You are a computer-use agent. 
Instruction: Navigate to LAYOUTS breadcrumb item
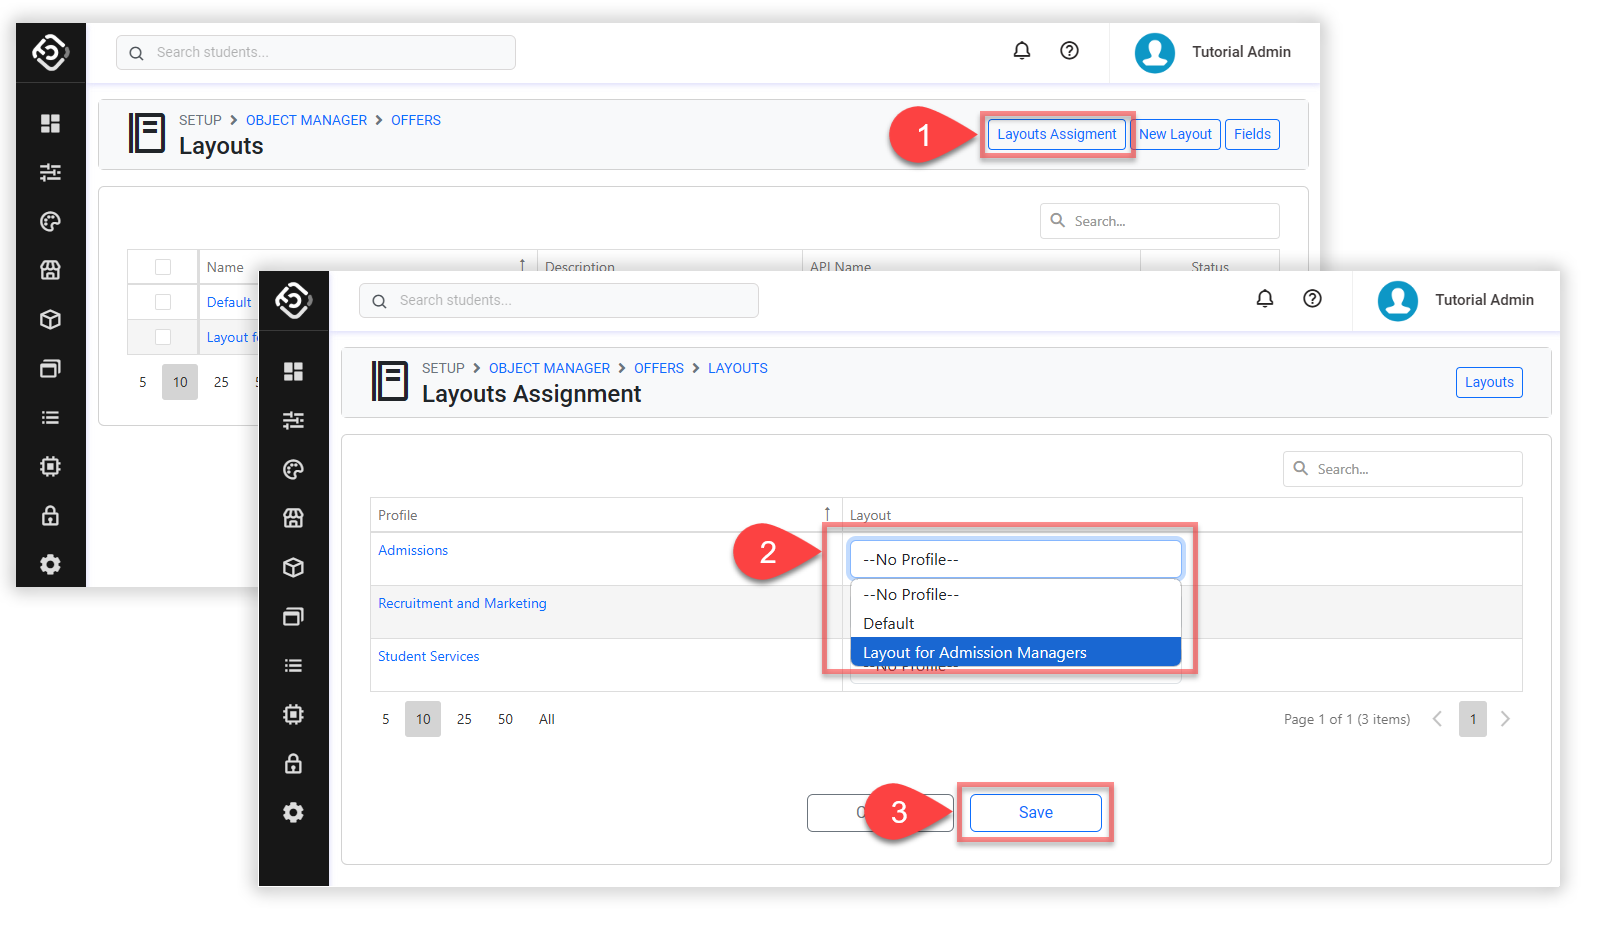pyautogui.click(x=737, y=368)
